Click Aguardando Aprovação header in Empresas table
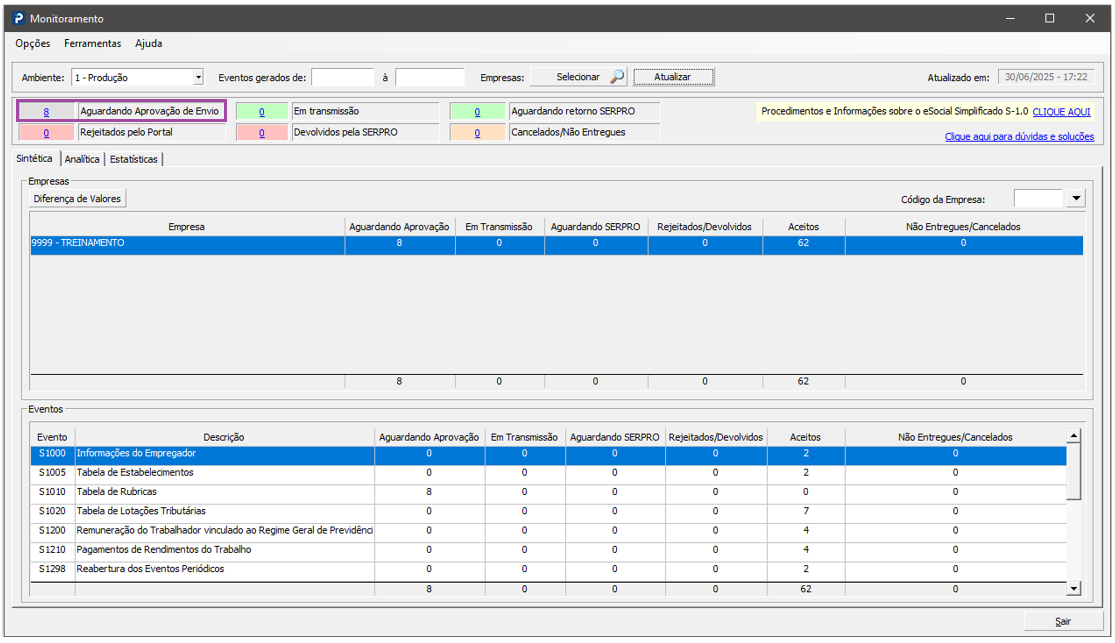 [400, 227]
